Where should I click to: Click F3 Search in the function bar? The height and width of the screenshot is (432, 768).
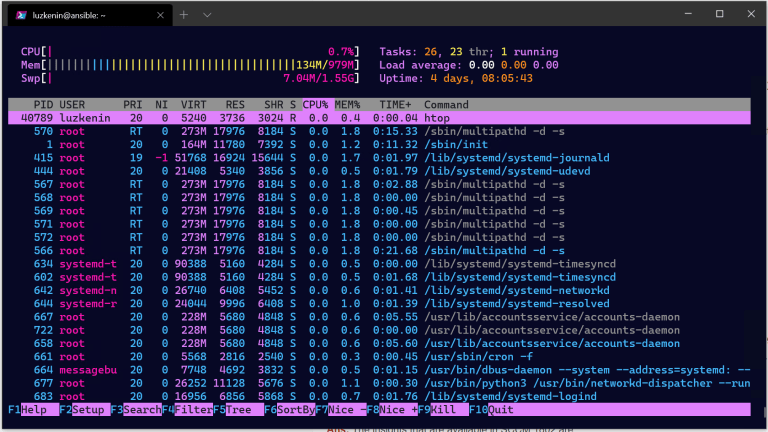point(136,409)
